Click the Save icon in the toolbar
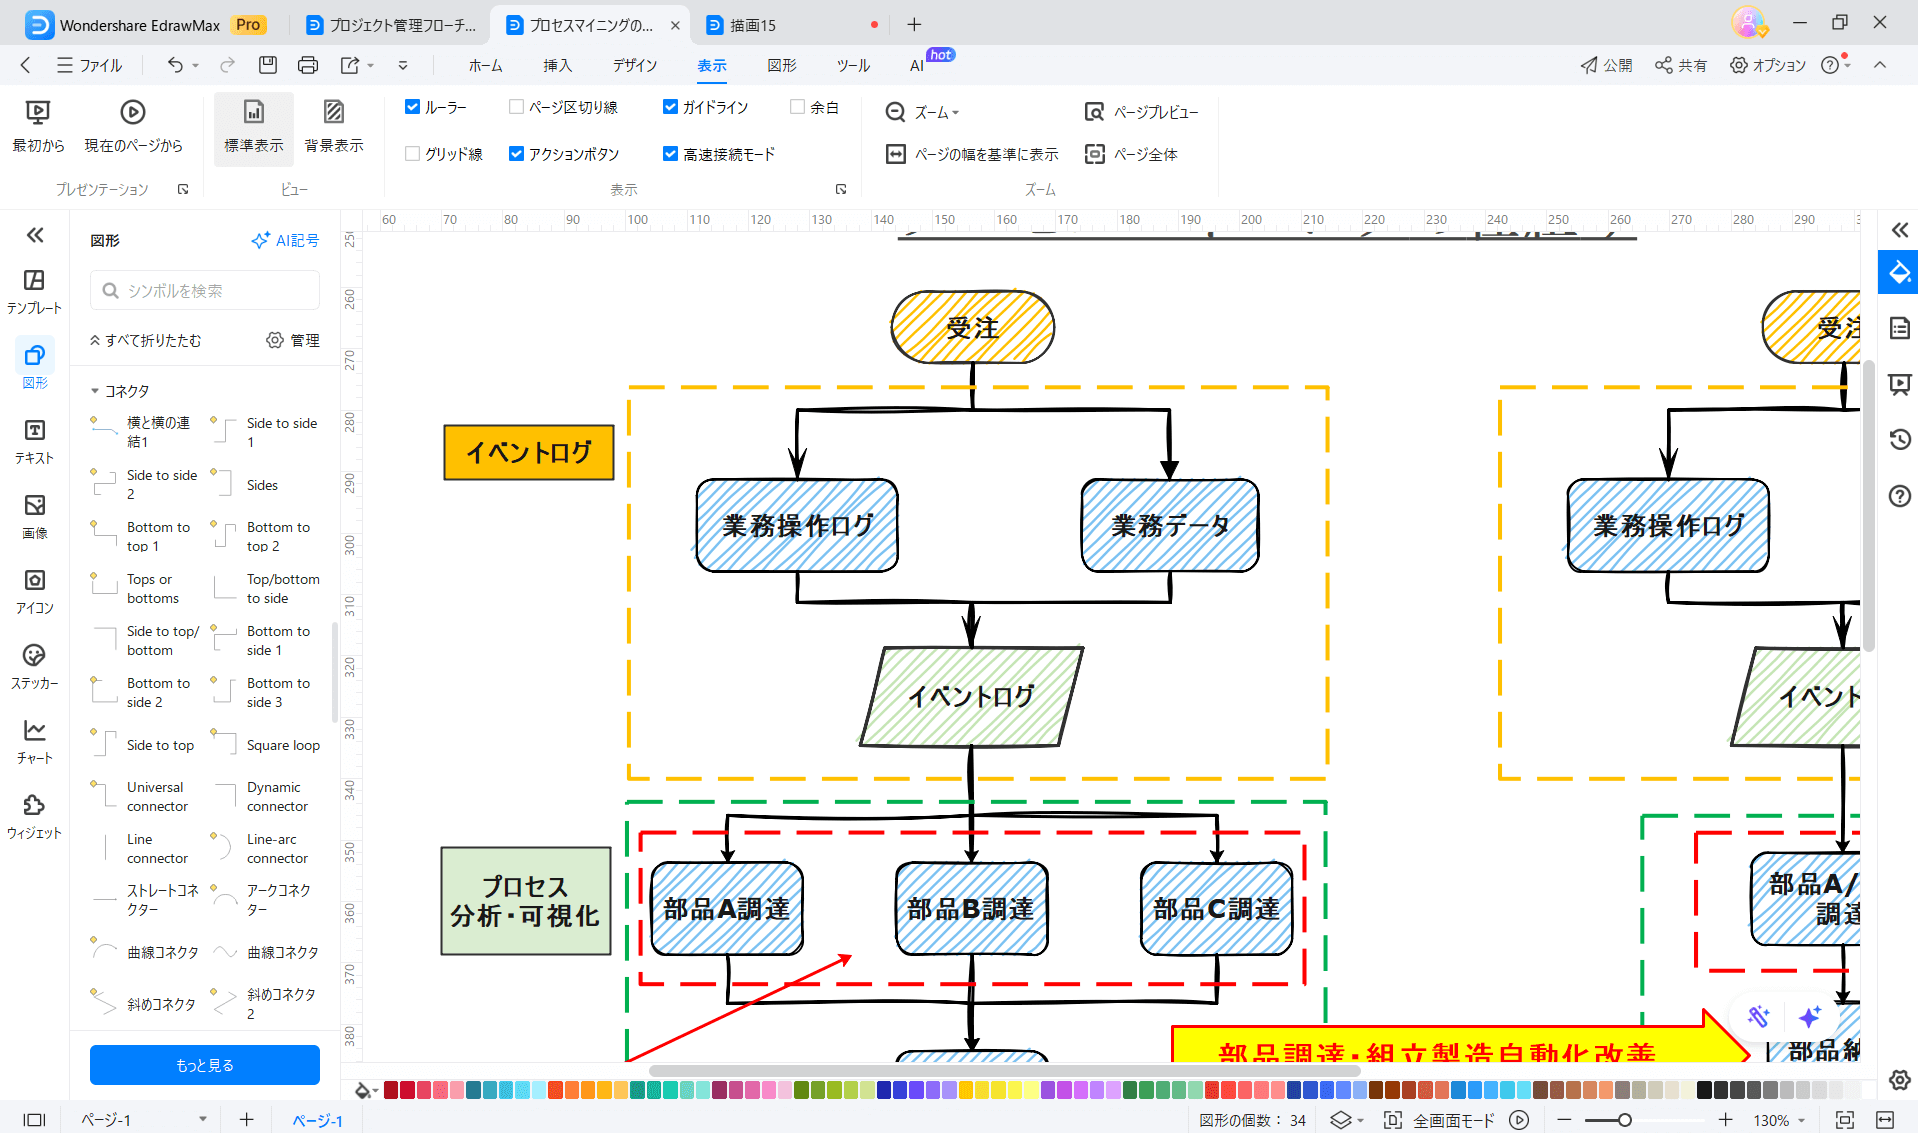This screenshot has width=1918, height=1133. pos(267,65)
